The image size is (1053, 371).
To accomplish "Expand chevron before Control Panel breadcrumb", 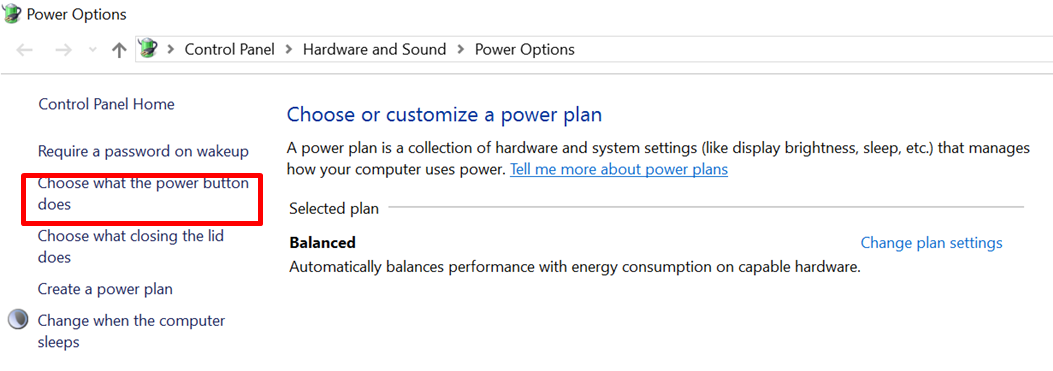I will point(171,50).
